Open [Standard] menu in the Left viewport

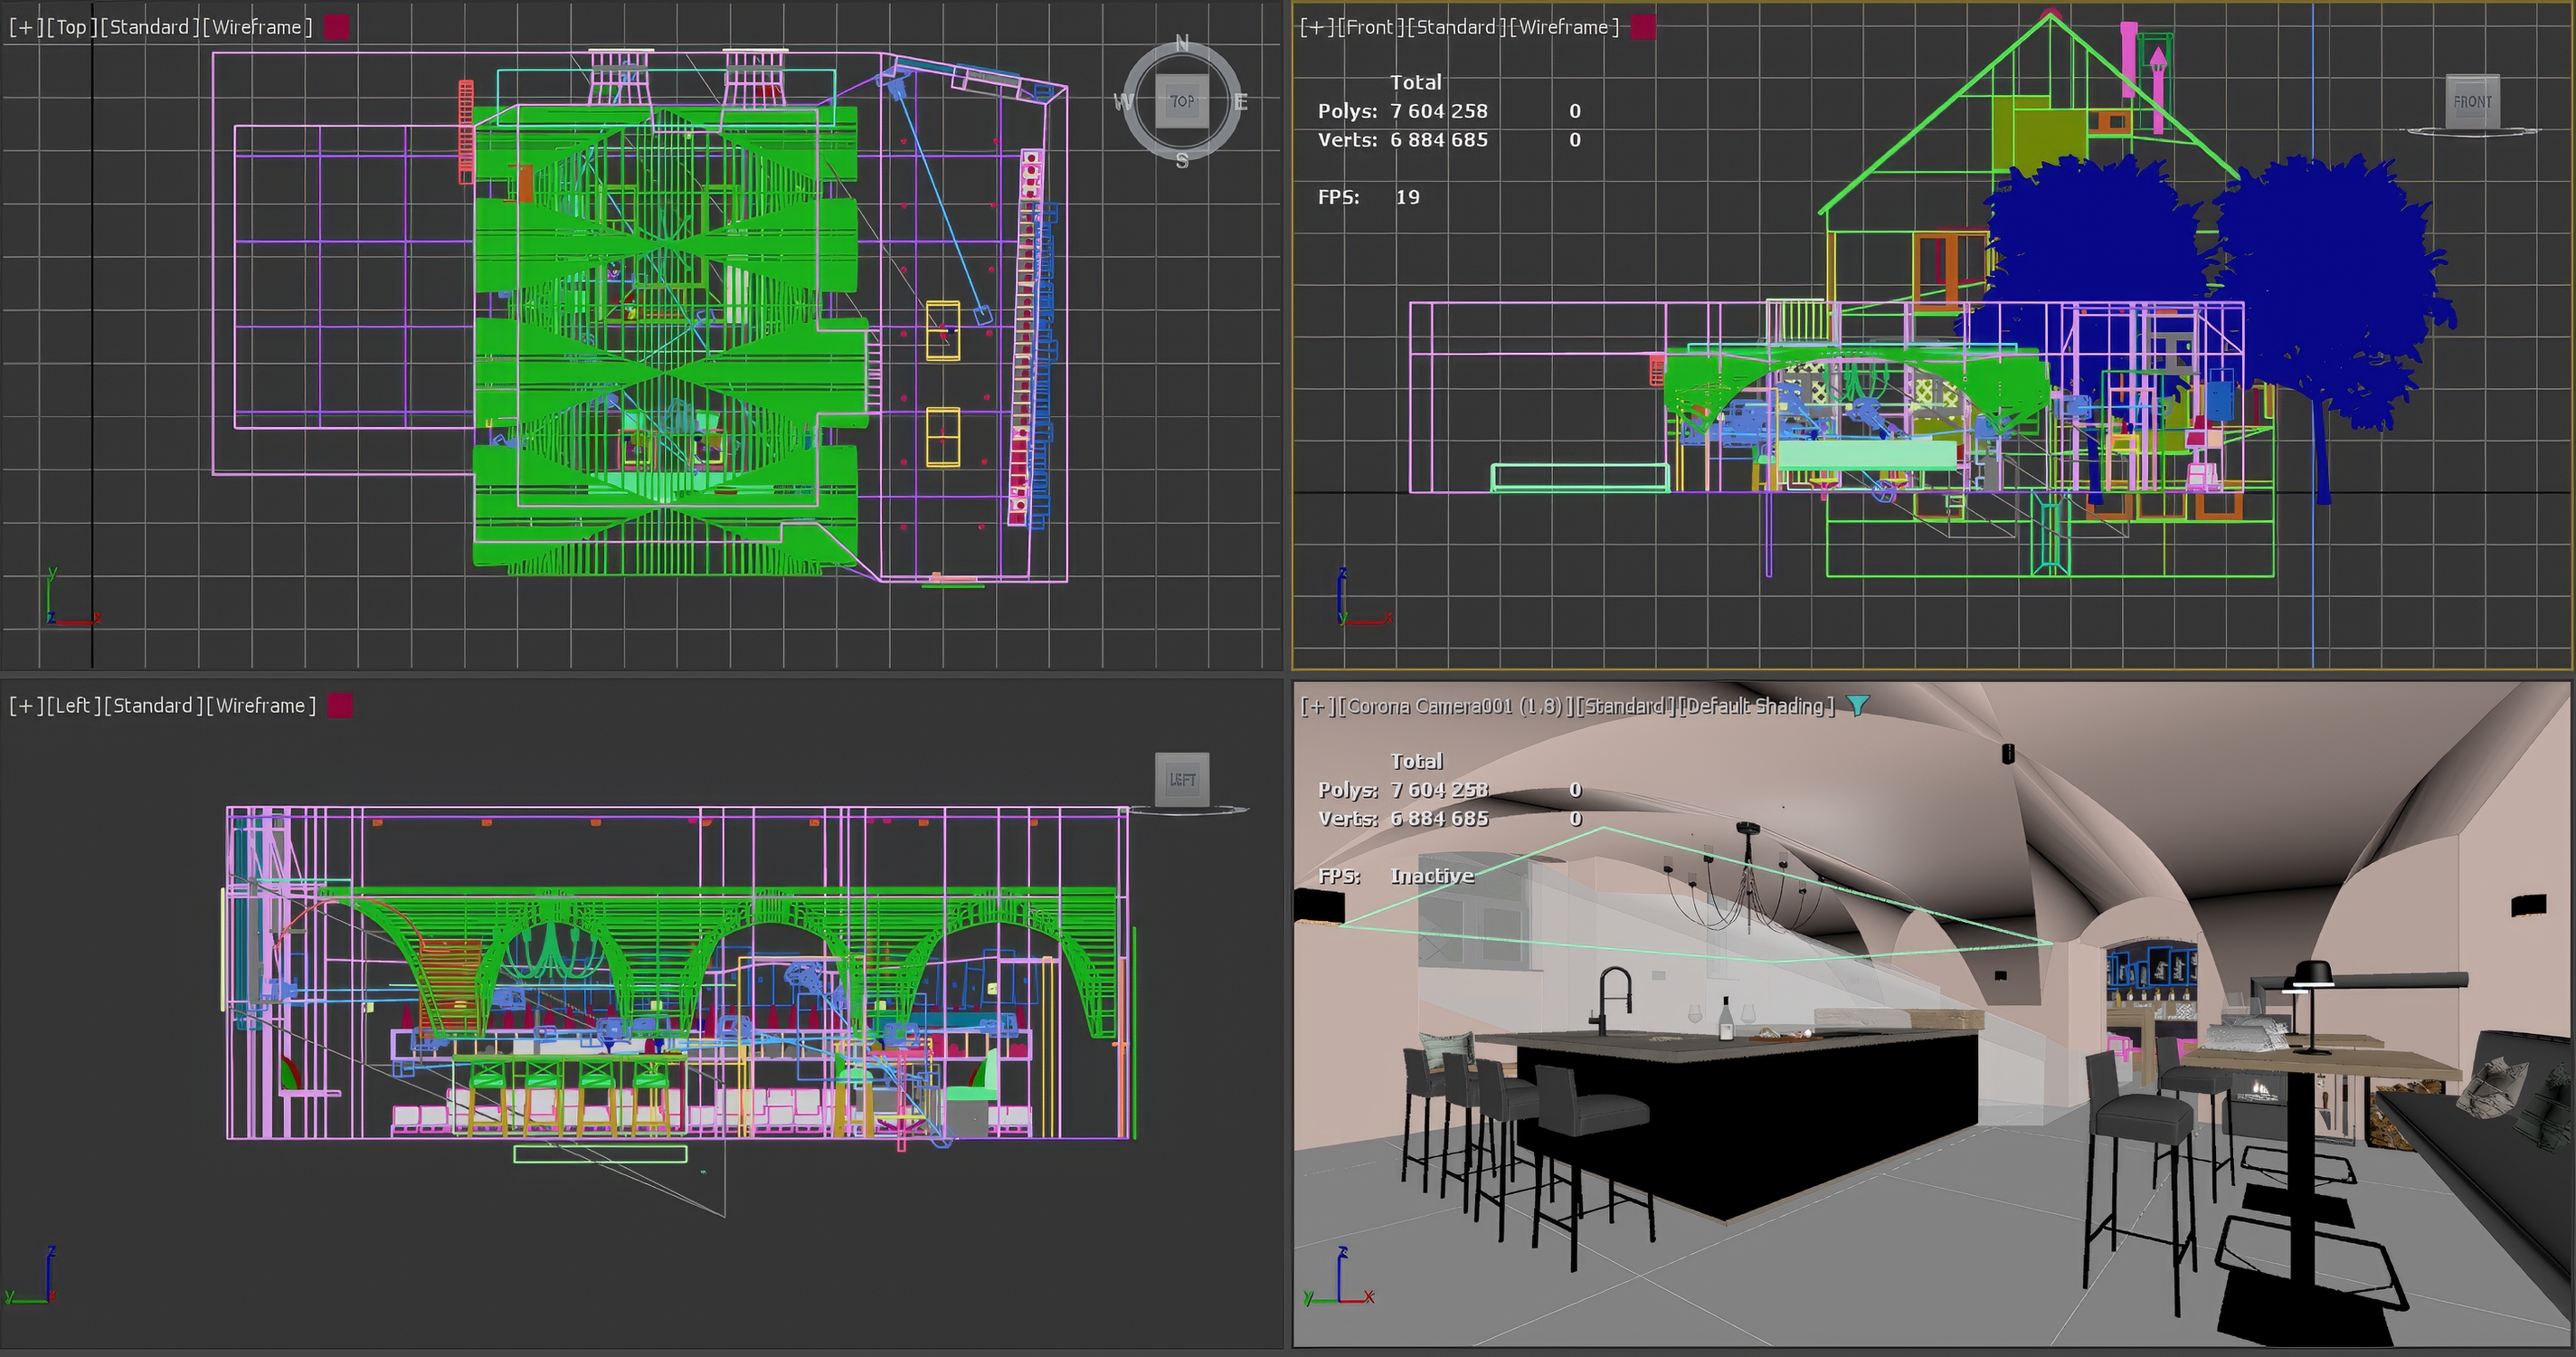(153, 706)
